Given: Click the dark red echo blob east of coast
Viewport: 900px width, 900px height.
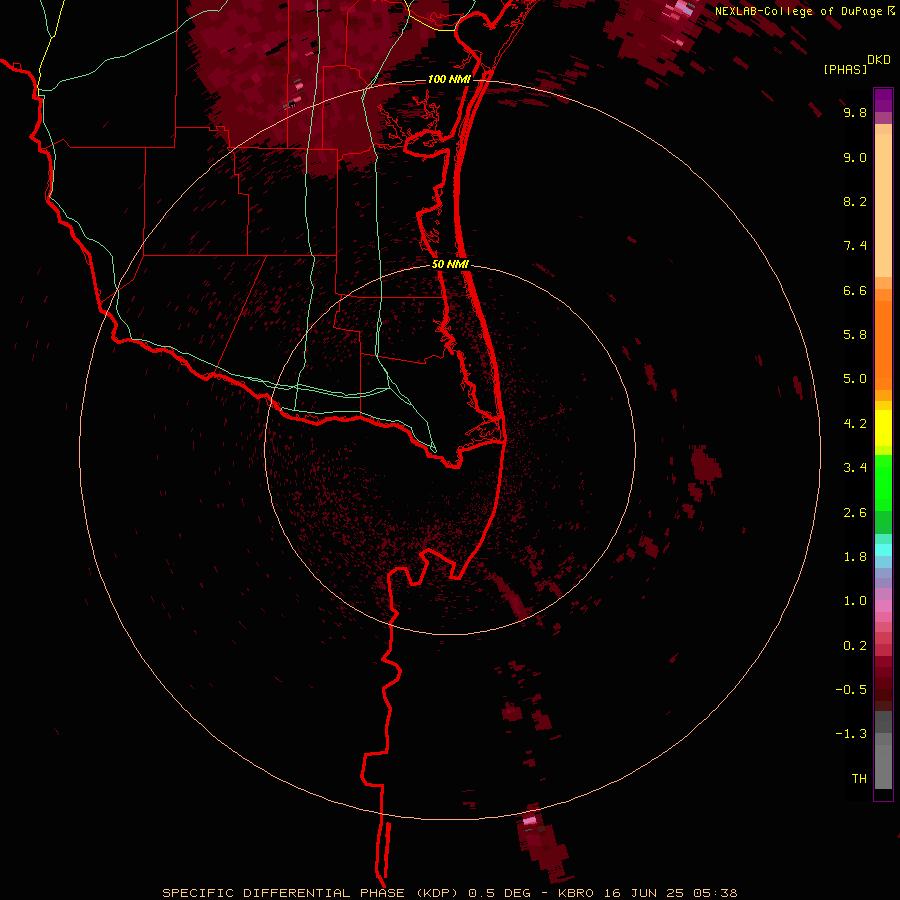Looking at the screenshot, I should (705, 464).
